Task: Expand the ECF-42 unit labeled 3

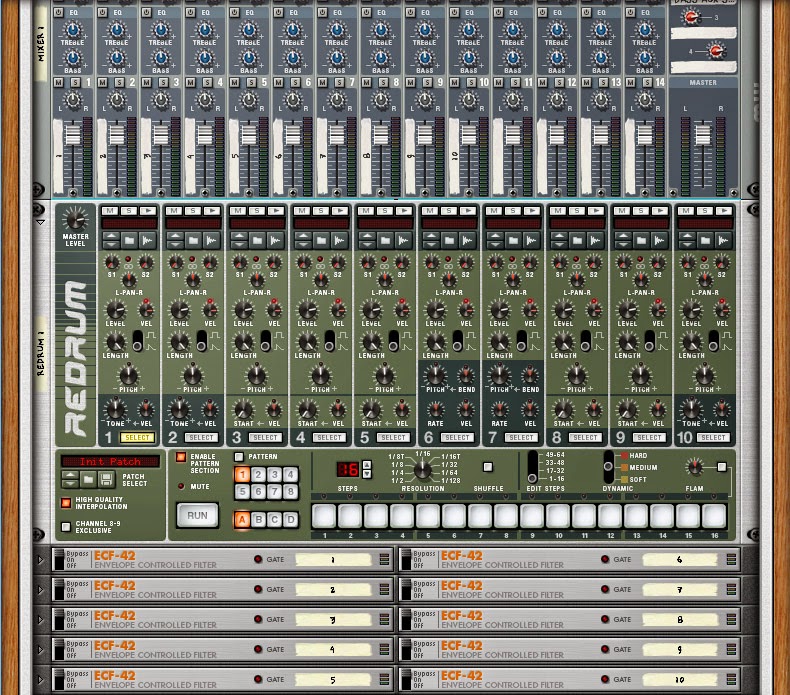Action: pos(41,619)
